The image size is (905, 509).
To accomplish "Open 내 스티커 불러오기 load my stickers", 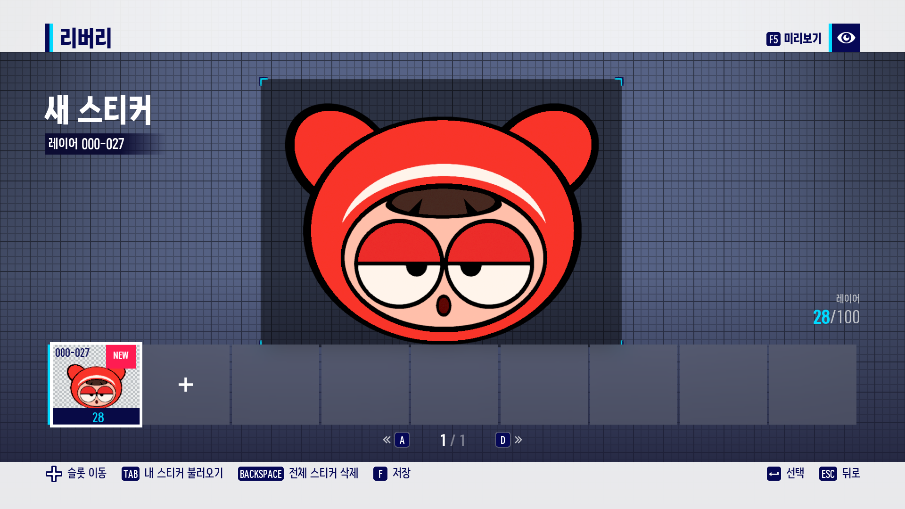I will [184, 473].
